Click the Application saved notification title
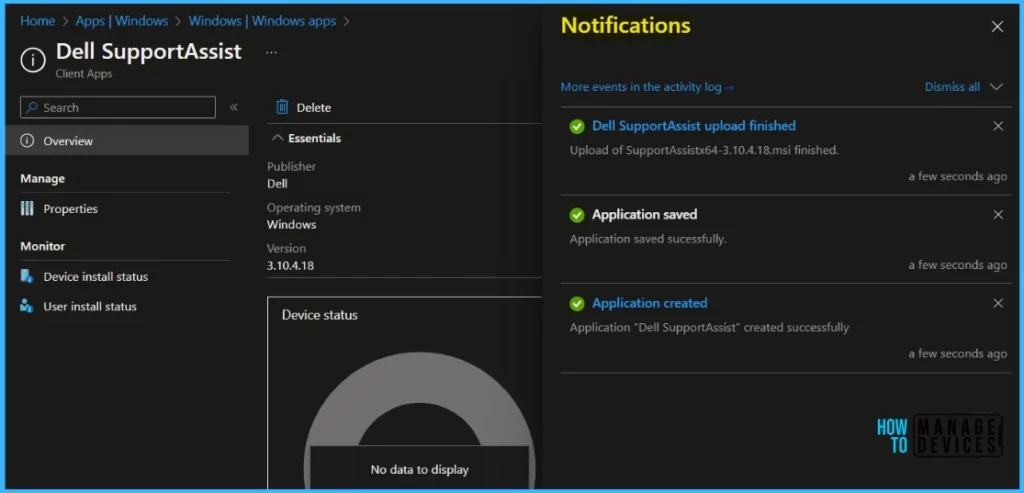This screenshot has height=493, width=1024. coord(645,214)
